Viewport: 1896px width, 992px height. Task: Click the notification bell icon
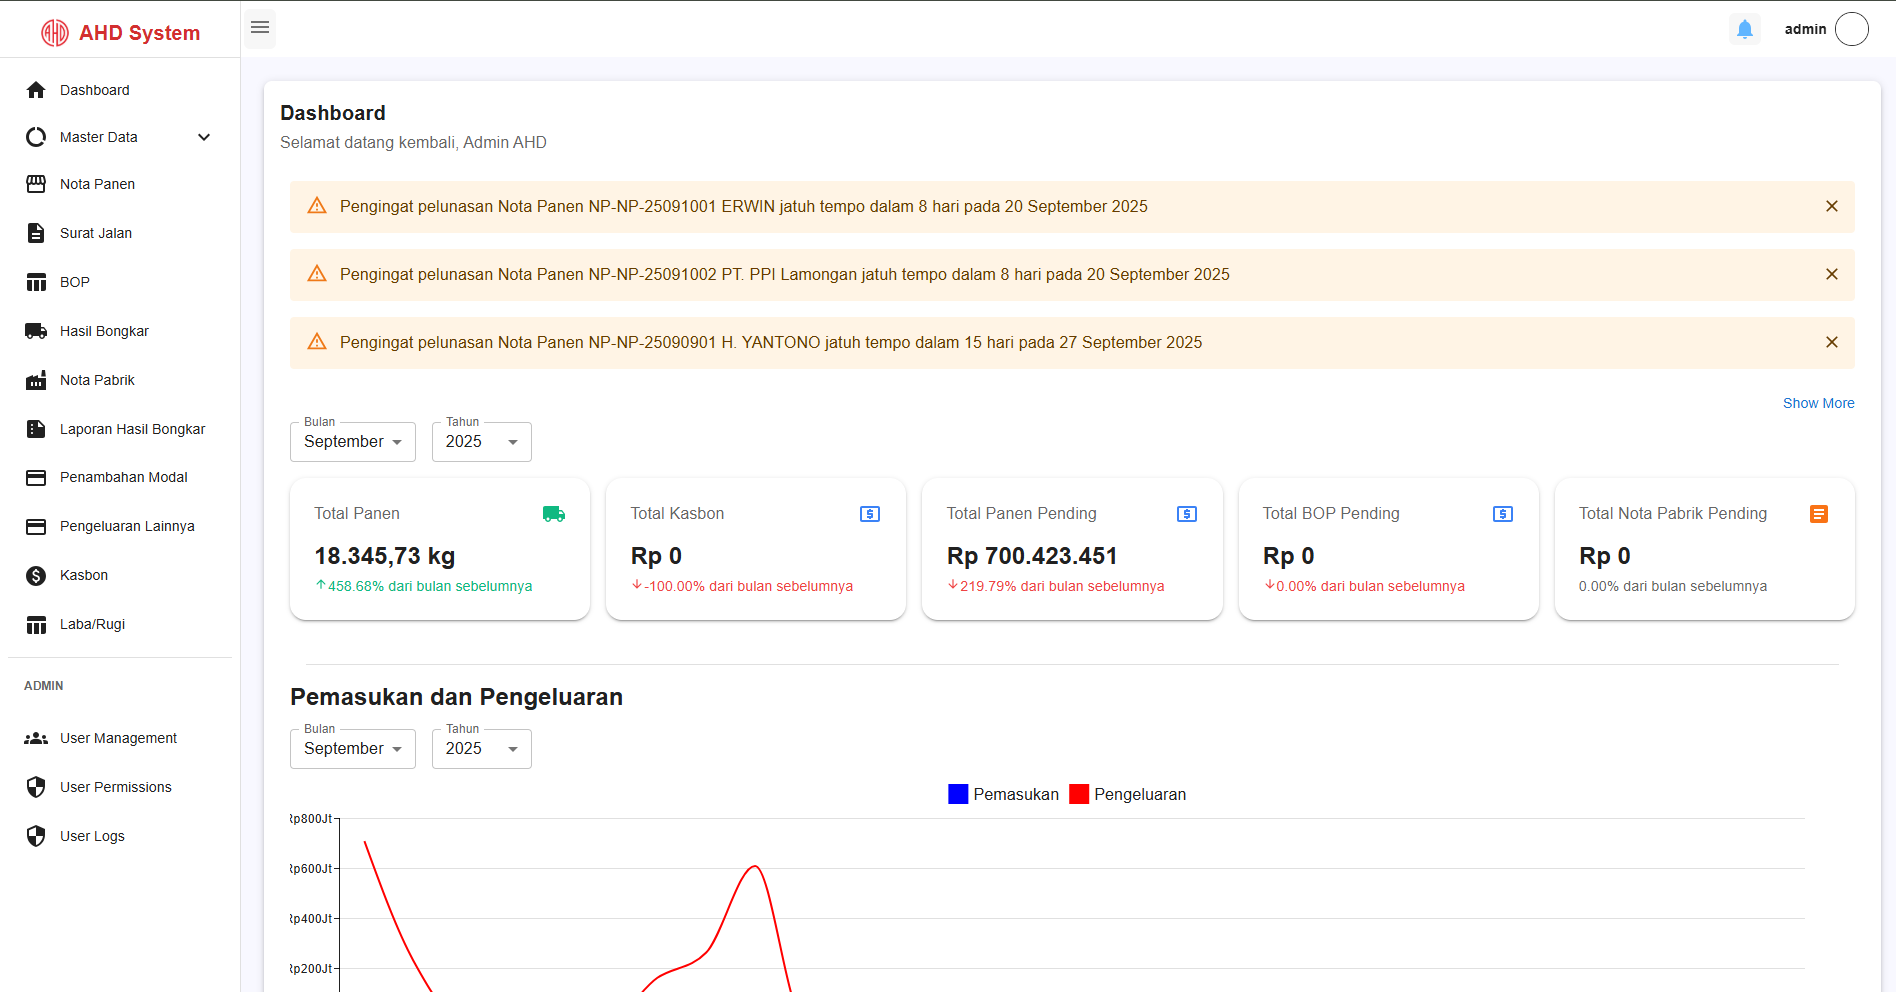tap(1744, 29)
